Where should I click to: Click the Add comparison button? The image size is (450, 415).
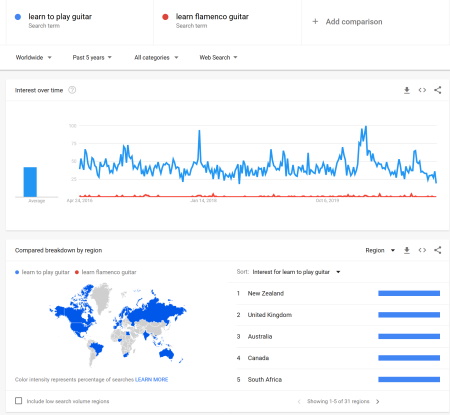click(347, 22)
